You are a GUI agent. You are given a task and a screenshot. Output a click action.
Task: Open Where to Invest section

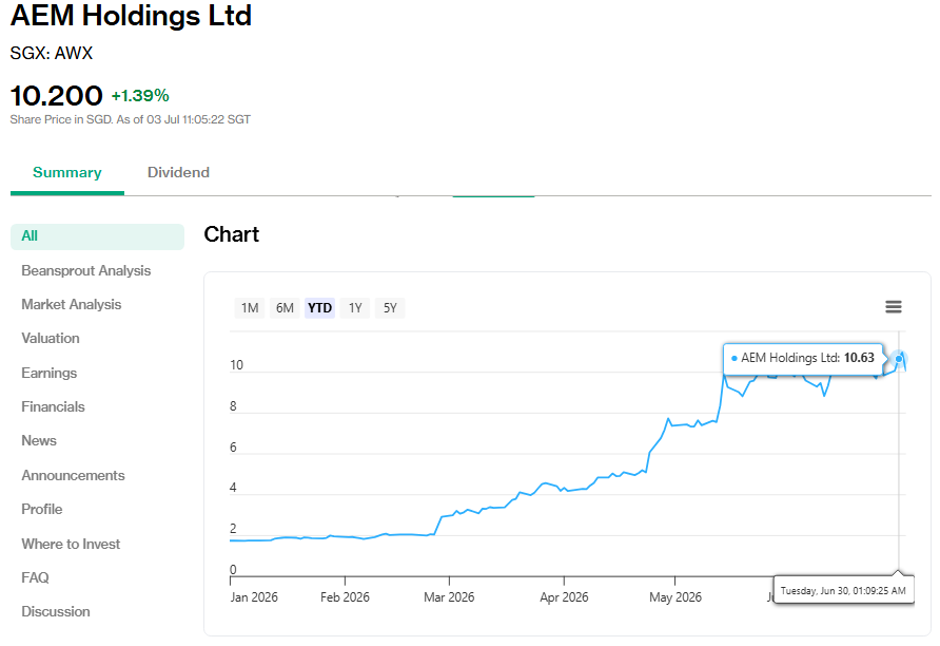coord(71,544)
